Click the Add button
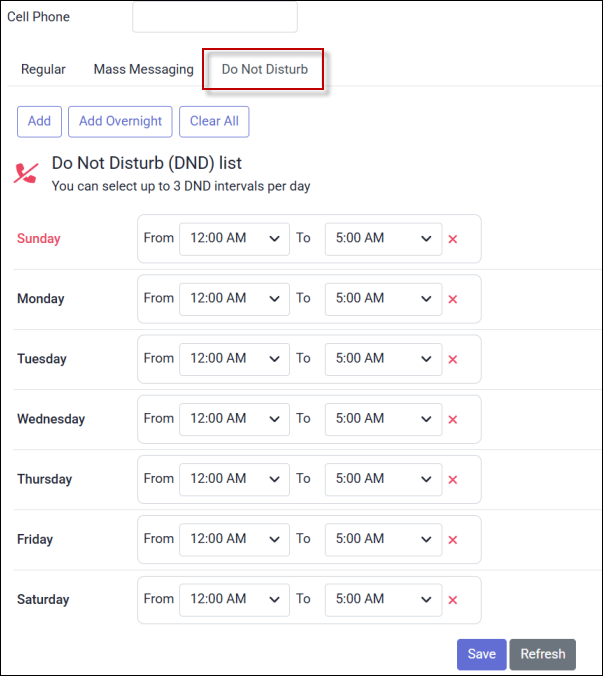The height and width of the screenshot is (676, 603). click(x=39, y=122)
